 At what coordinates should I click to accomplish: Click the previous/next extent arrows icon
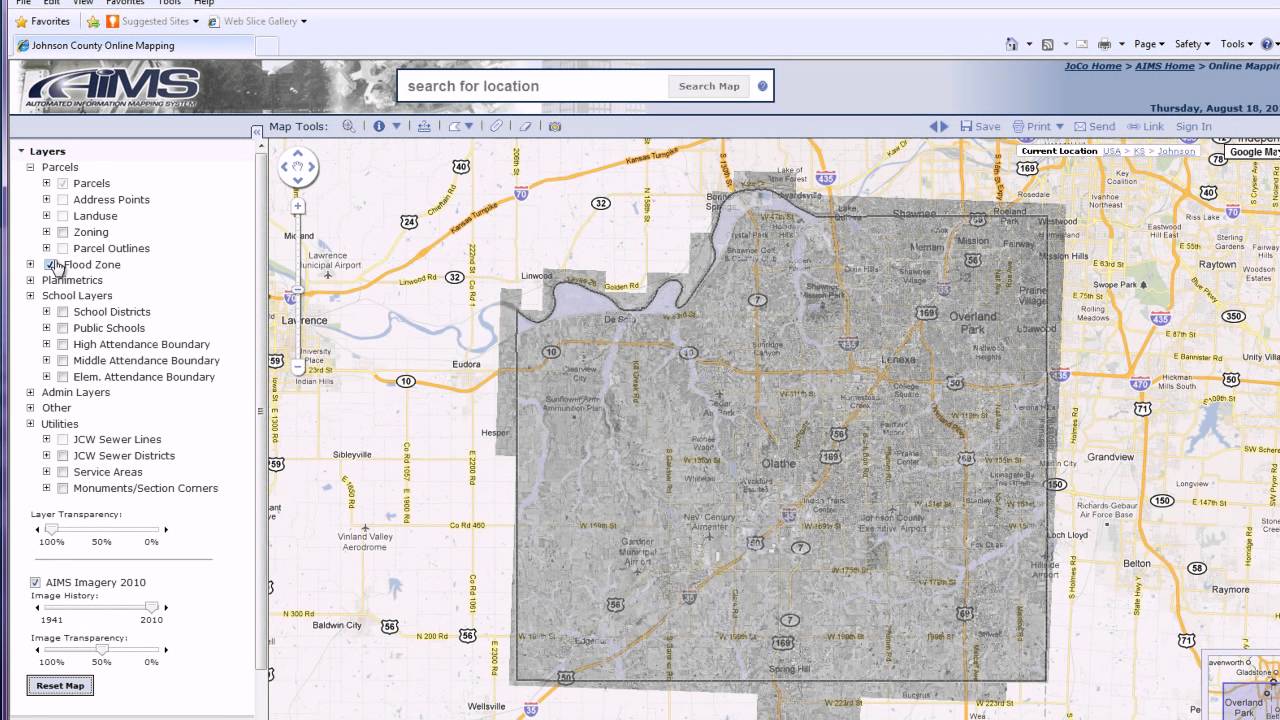[939, 126]
